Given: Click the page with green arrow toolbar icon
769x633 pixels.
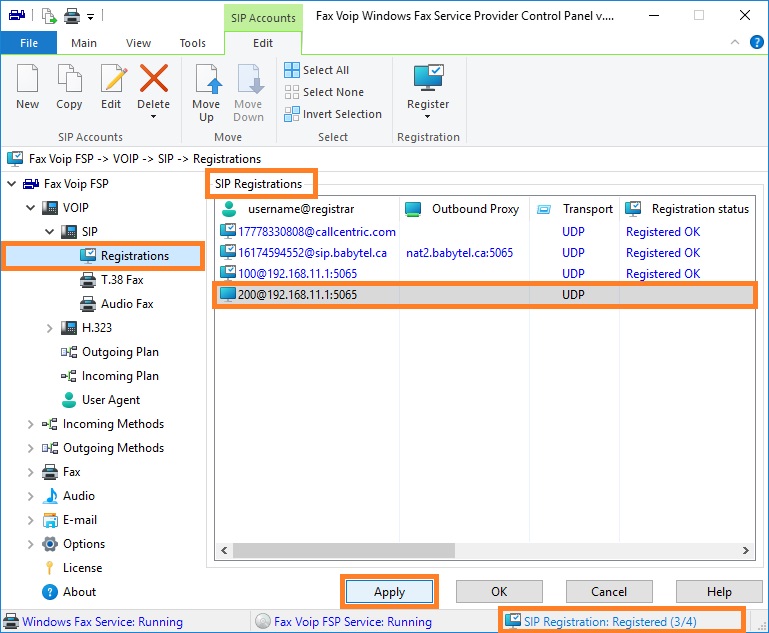Looking at the screenshot, I should pyautogui.click(x=49, y=16).
